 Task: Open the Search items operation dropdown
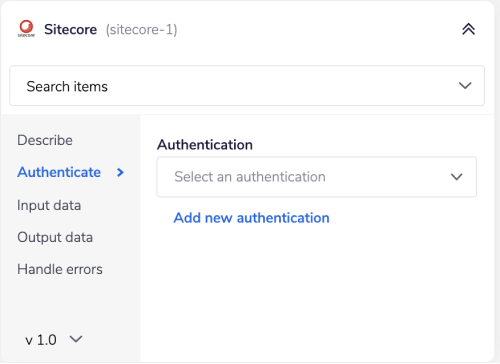247,86
